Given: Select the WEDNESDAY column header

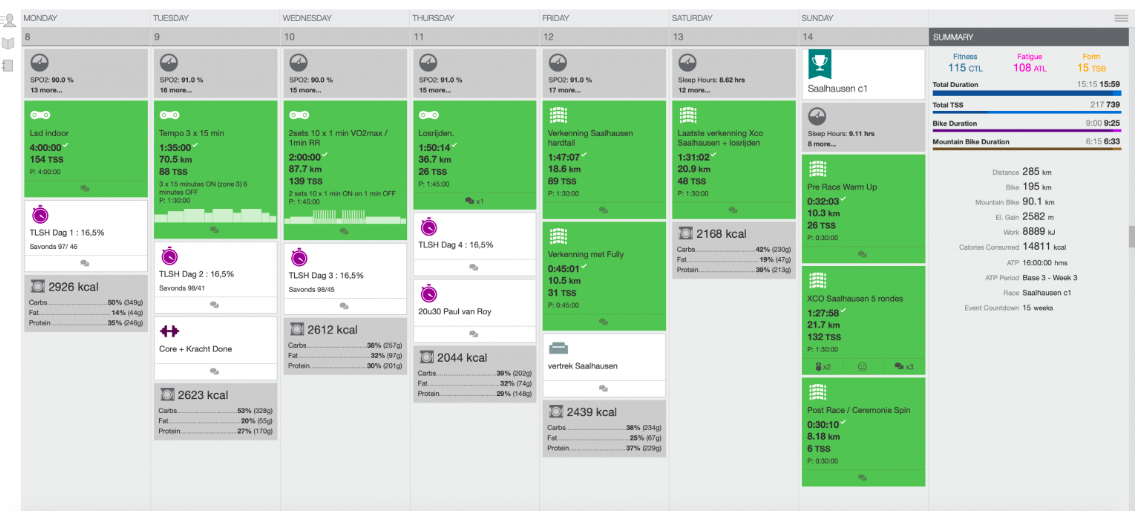Looking at the screenshot, I should (307, 18).
